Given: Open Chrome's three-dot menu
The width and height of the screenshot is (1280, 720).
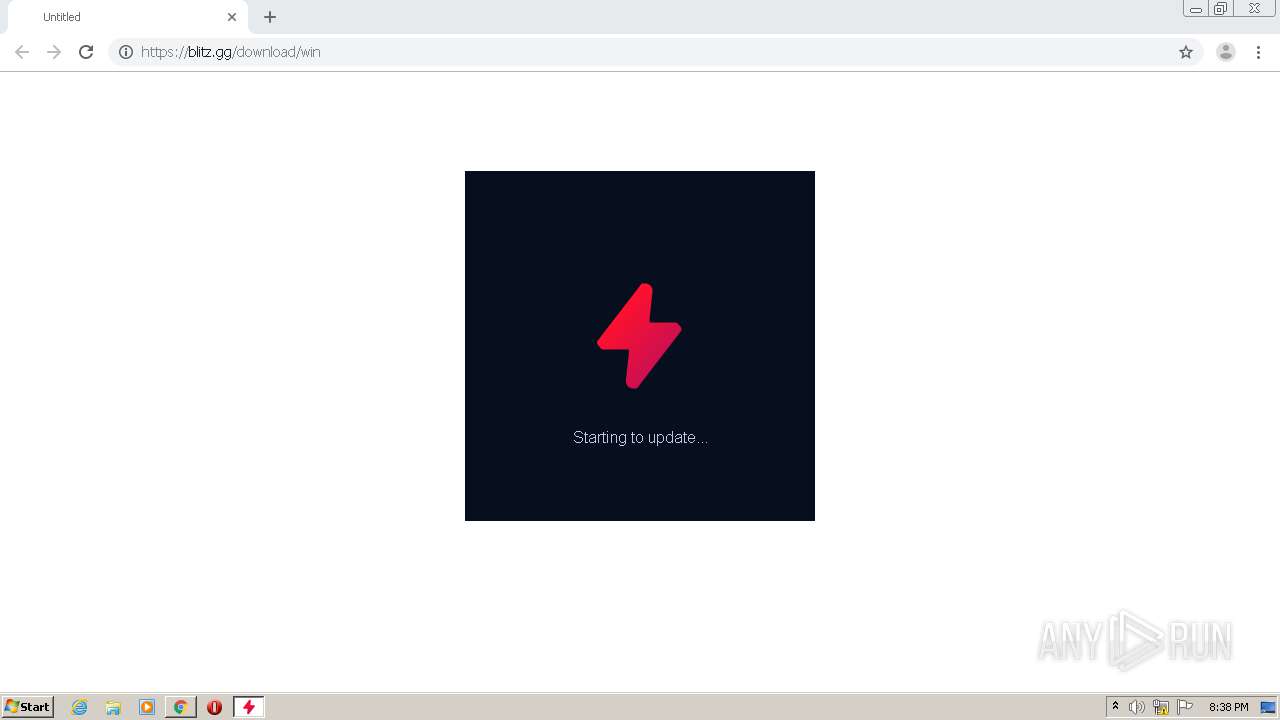Looking at the screenshot, I should pyautogui.click(x=1258, y=52).
